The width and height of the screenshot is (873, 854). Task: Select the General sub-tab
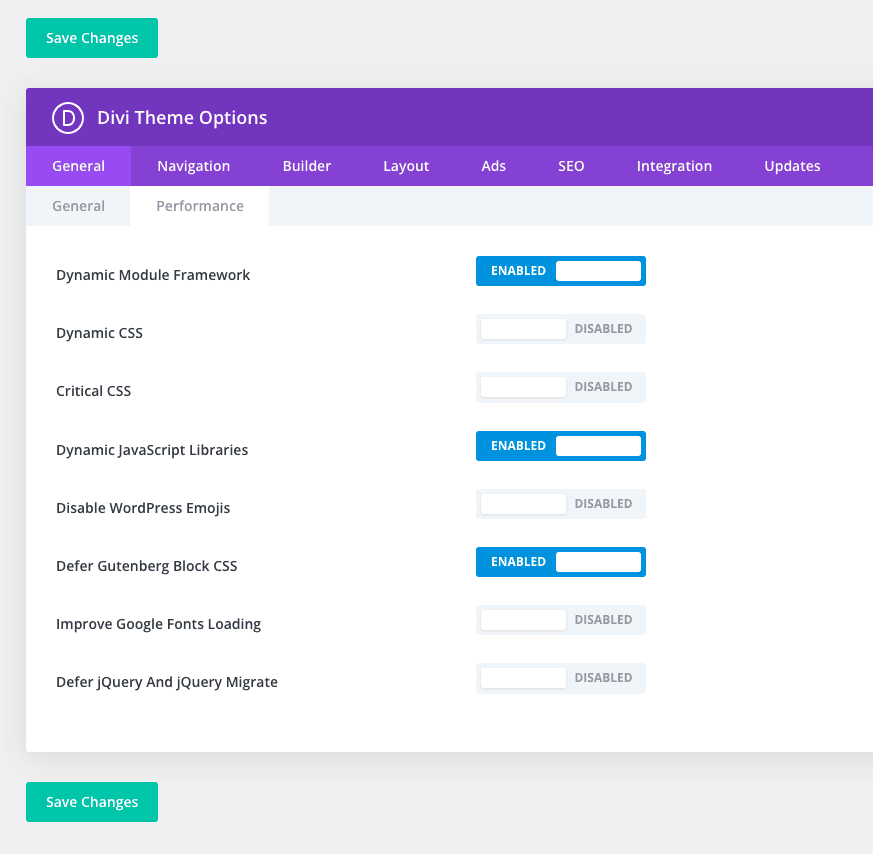point(79,206)
